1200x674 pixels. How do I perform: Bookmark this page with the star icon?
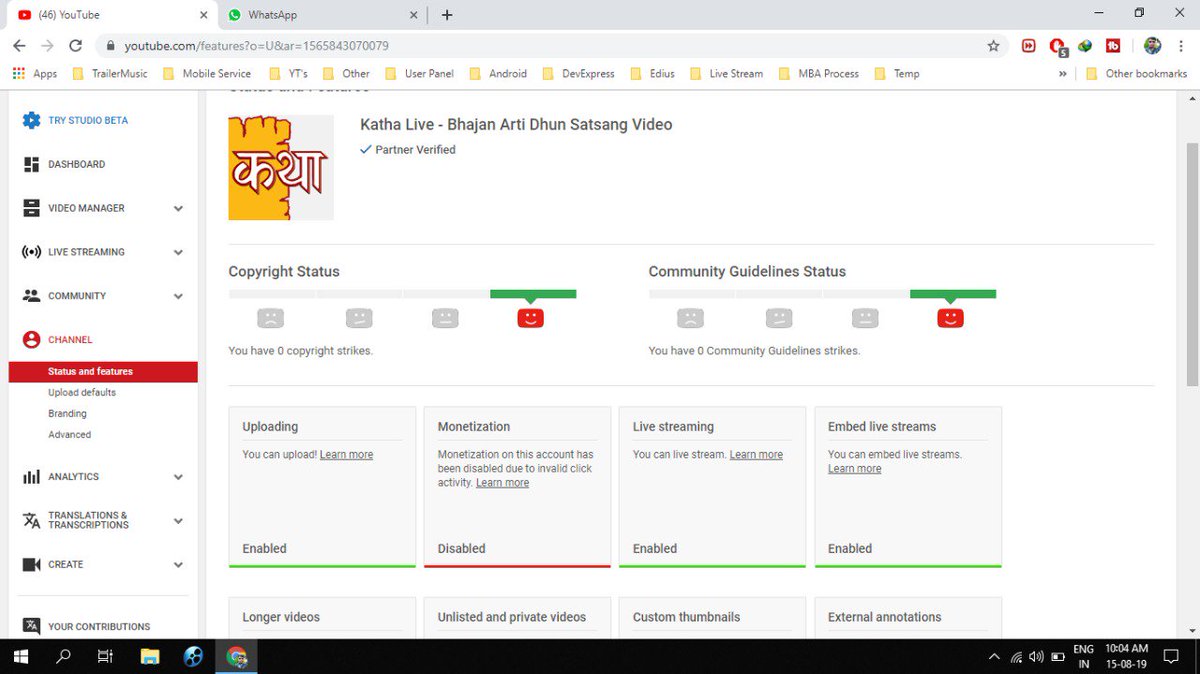point(993,46)
